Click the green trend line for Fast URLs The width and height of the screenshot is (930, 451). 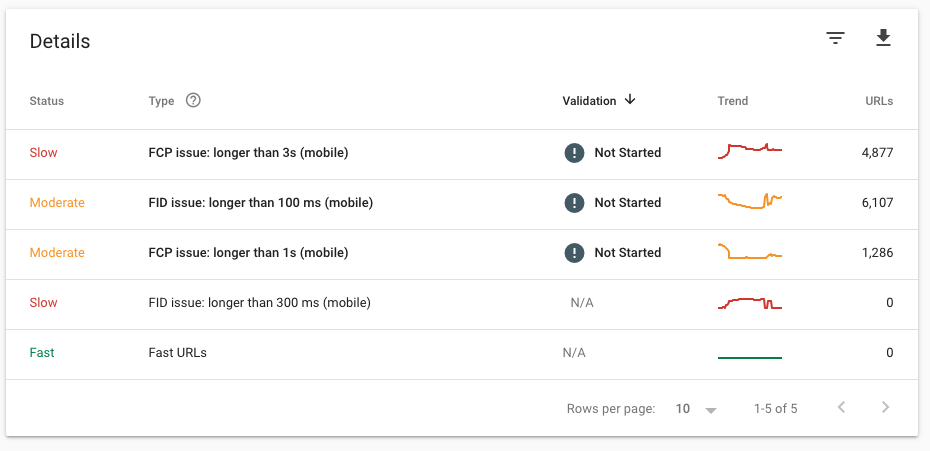click(x=750, y=358)
